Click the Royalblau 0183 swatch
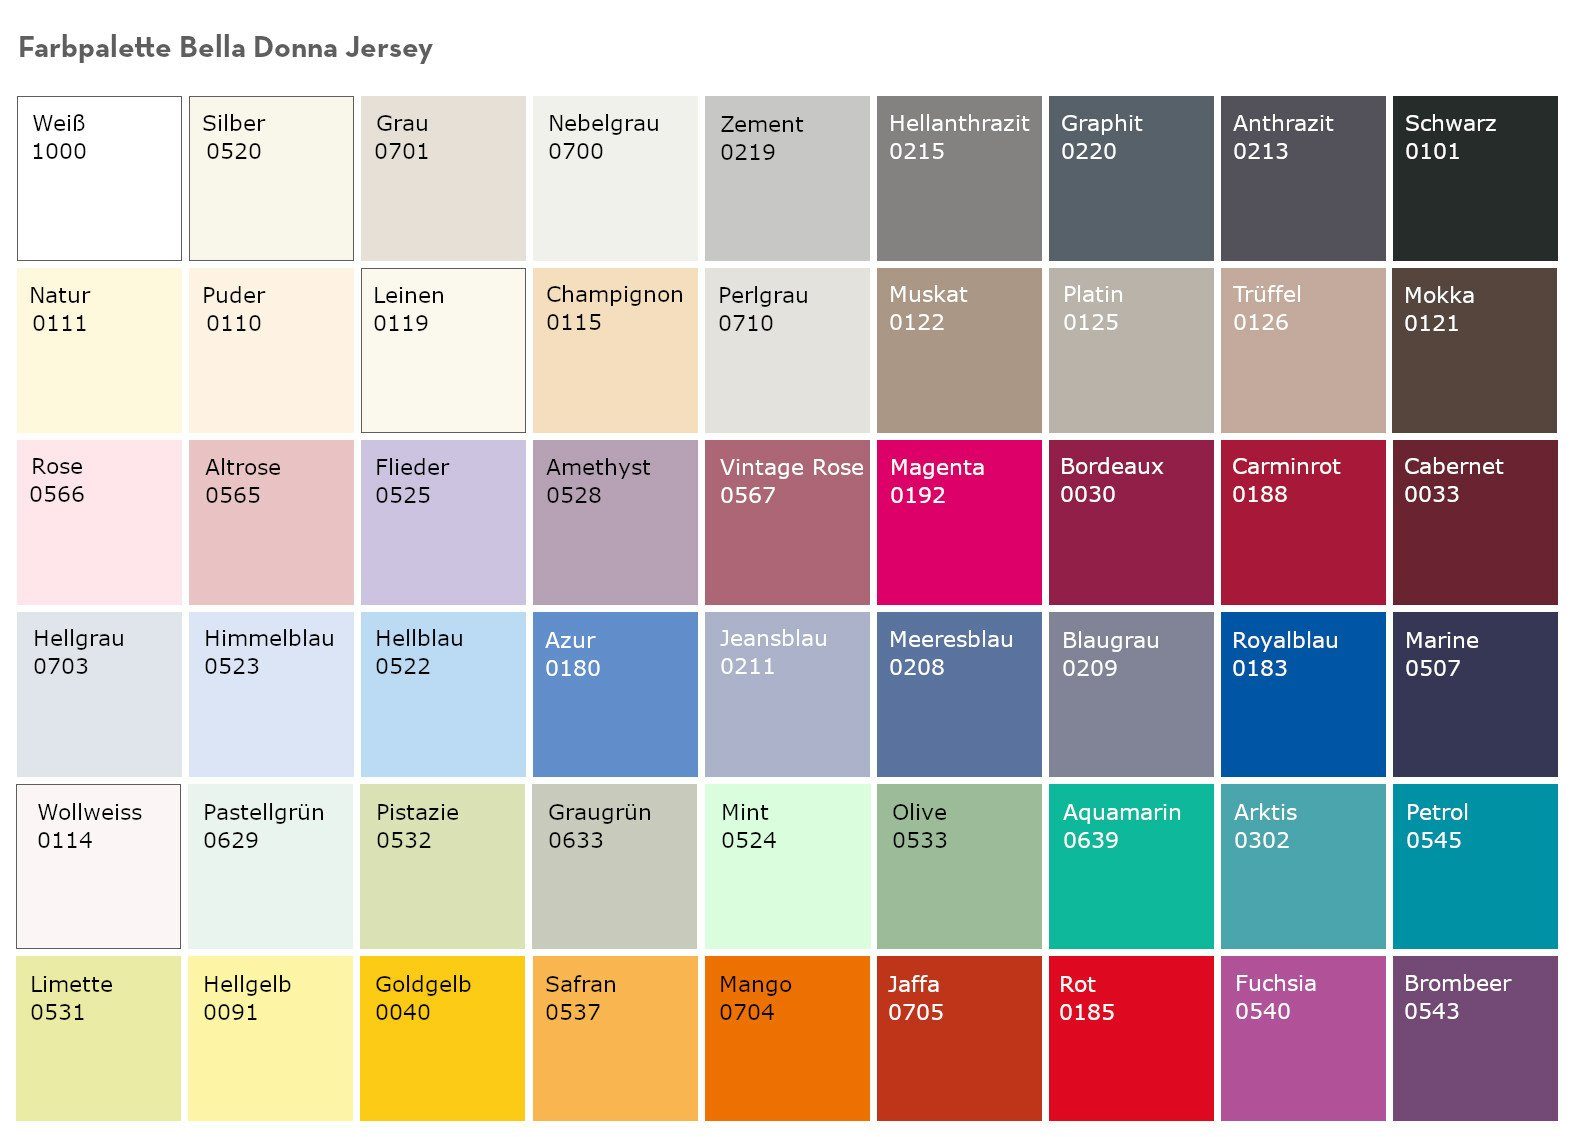1575x1137 pixels. (1302, 694)
